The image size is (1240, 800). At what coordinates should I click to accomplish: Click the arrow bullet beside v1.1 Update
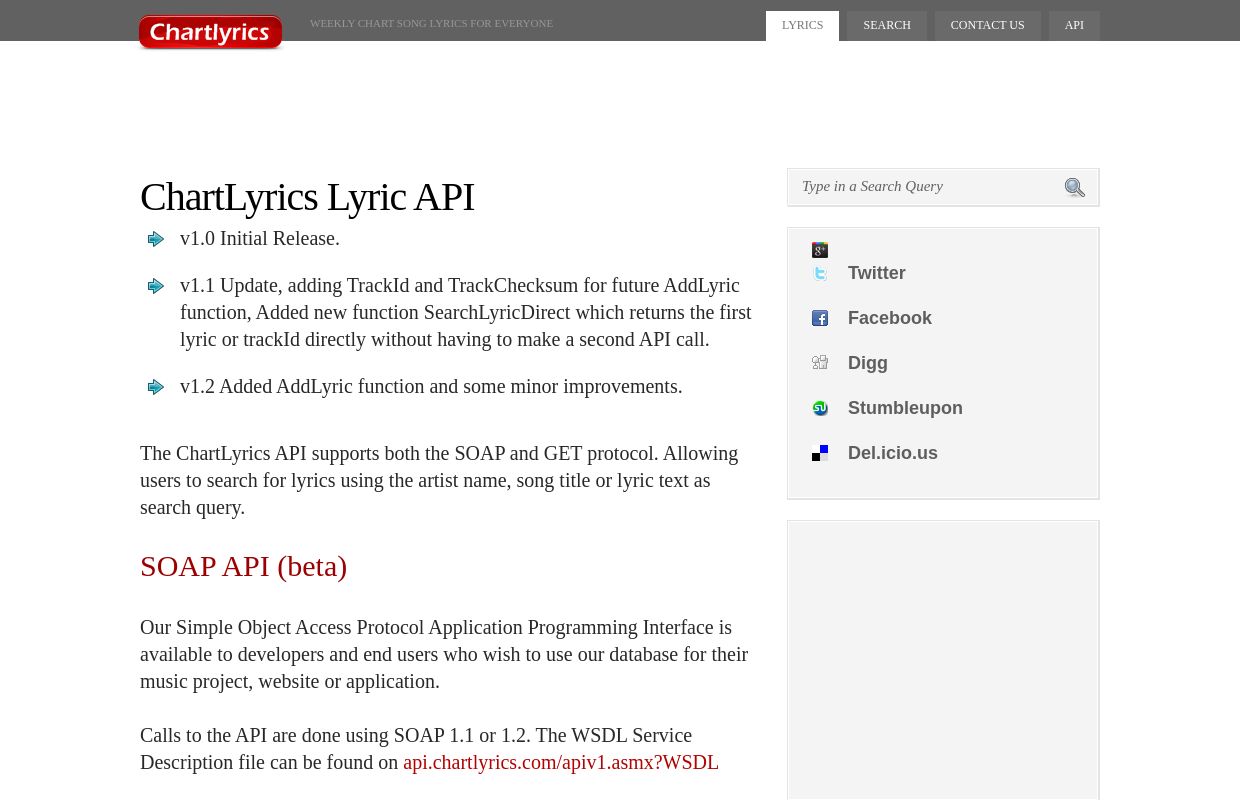[156, 286]
